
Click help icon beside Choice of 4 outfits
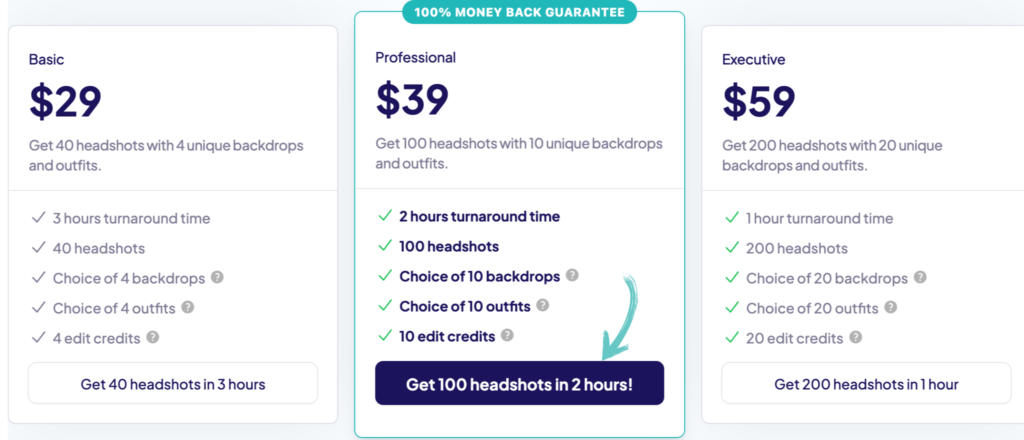(x=187, y=307)
